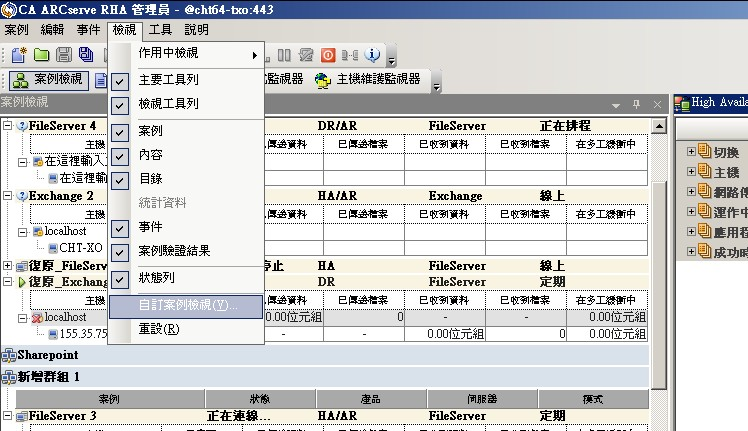
Task: Toggle the 案例驗證結果 checkbox
Action: pyautogui.click(x=120, y=252)
